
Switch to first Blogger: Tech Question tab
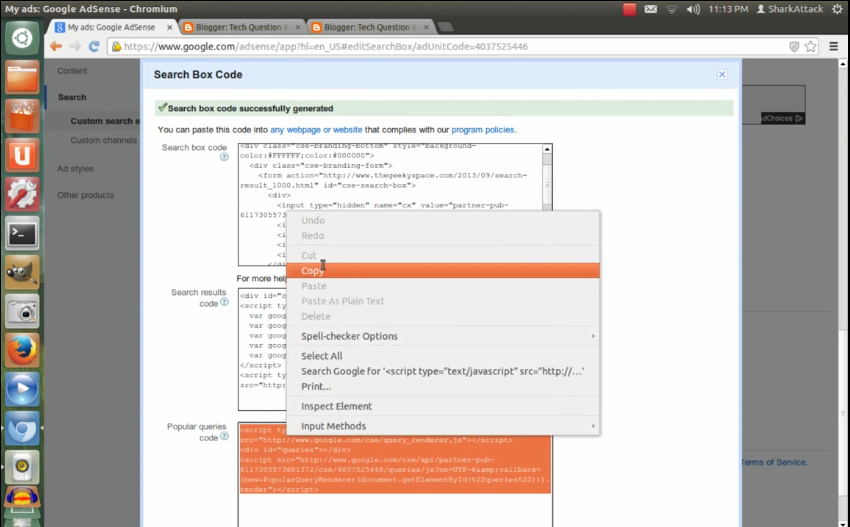(x=242, y=27)
